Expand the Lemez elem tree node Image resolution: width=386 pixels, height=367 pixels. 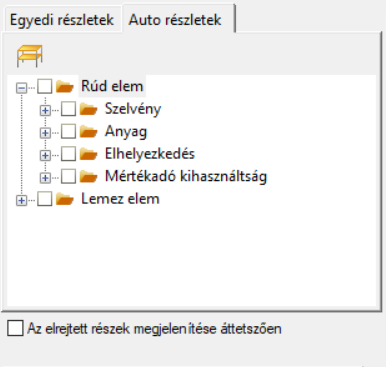(21, 201)
